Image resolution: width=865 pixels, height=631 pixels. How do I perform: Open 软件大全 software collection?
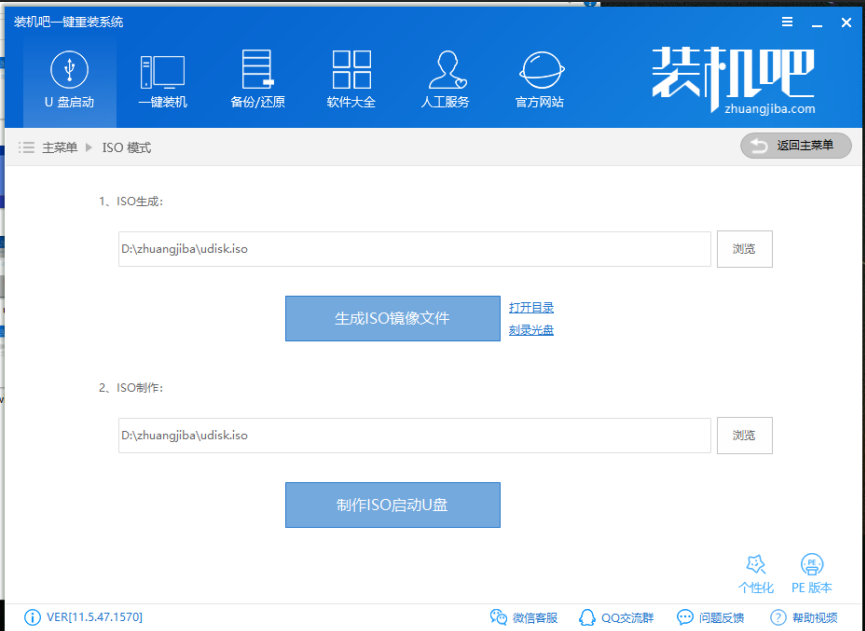(351, 80)
